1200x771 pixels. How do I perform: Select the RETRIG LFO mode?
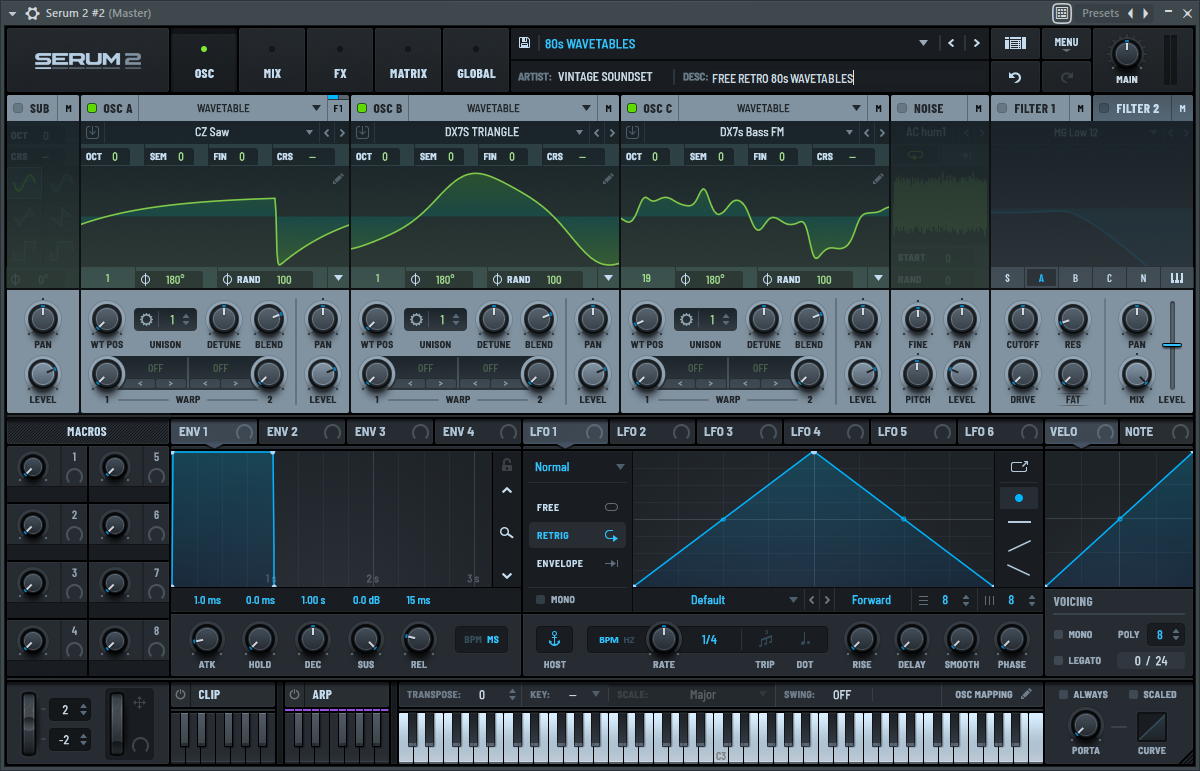577,535
